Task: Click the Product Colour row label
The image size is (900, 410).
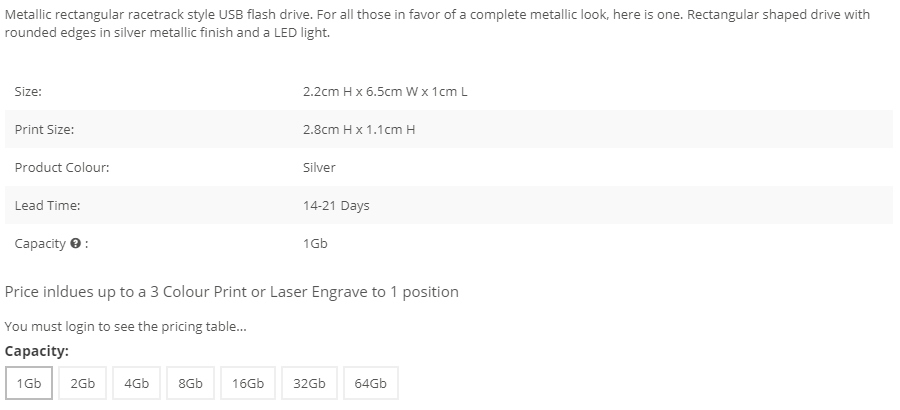Action: 62,168
